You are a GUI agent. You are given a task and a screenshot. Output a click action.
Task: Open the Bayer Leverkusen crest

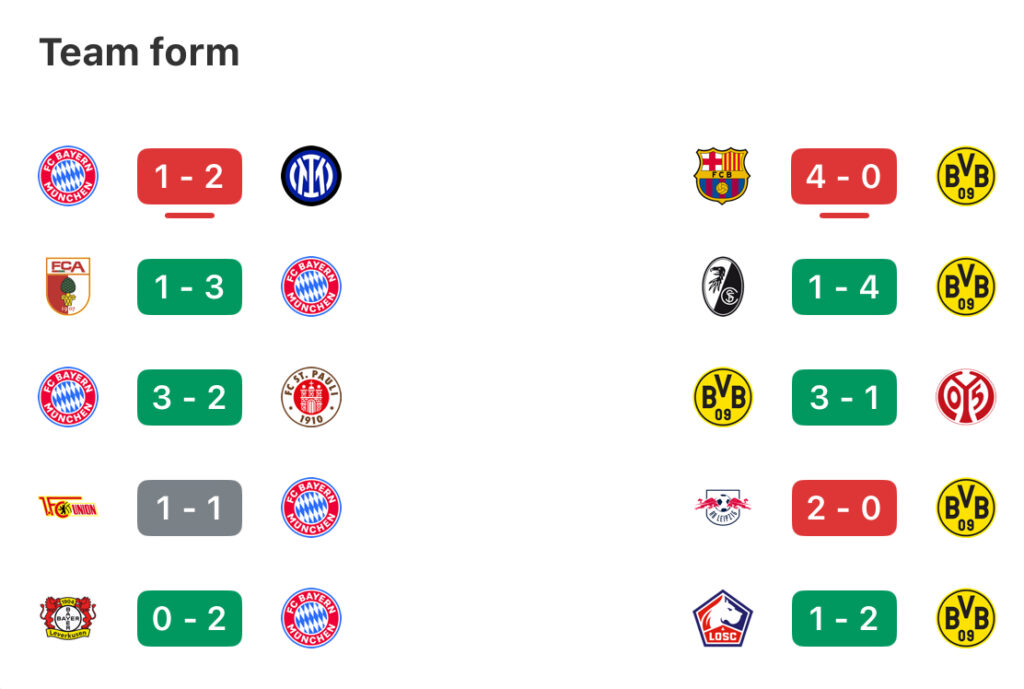pos(68,618)
